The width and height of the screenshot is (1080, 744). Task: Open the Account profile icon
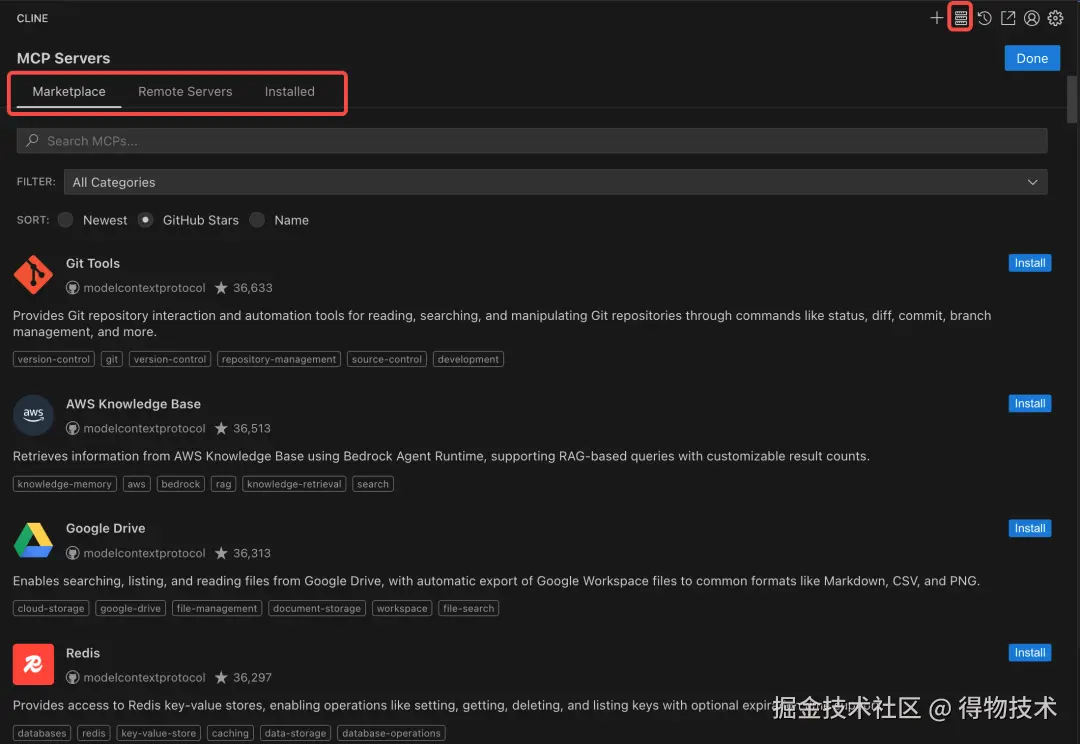point(1031,18)
